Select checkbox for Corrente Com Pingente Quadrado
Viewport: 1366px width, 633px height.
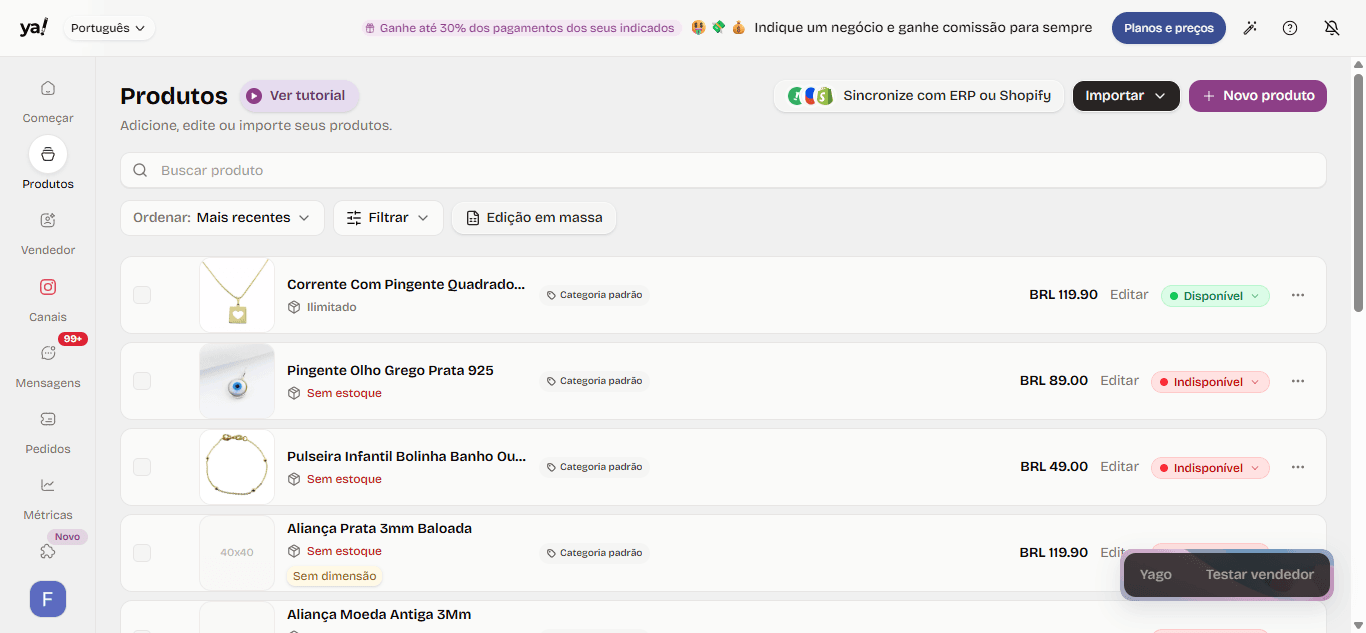point(142,295)
